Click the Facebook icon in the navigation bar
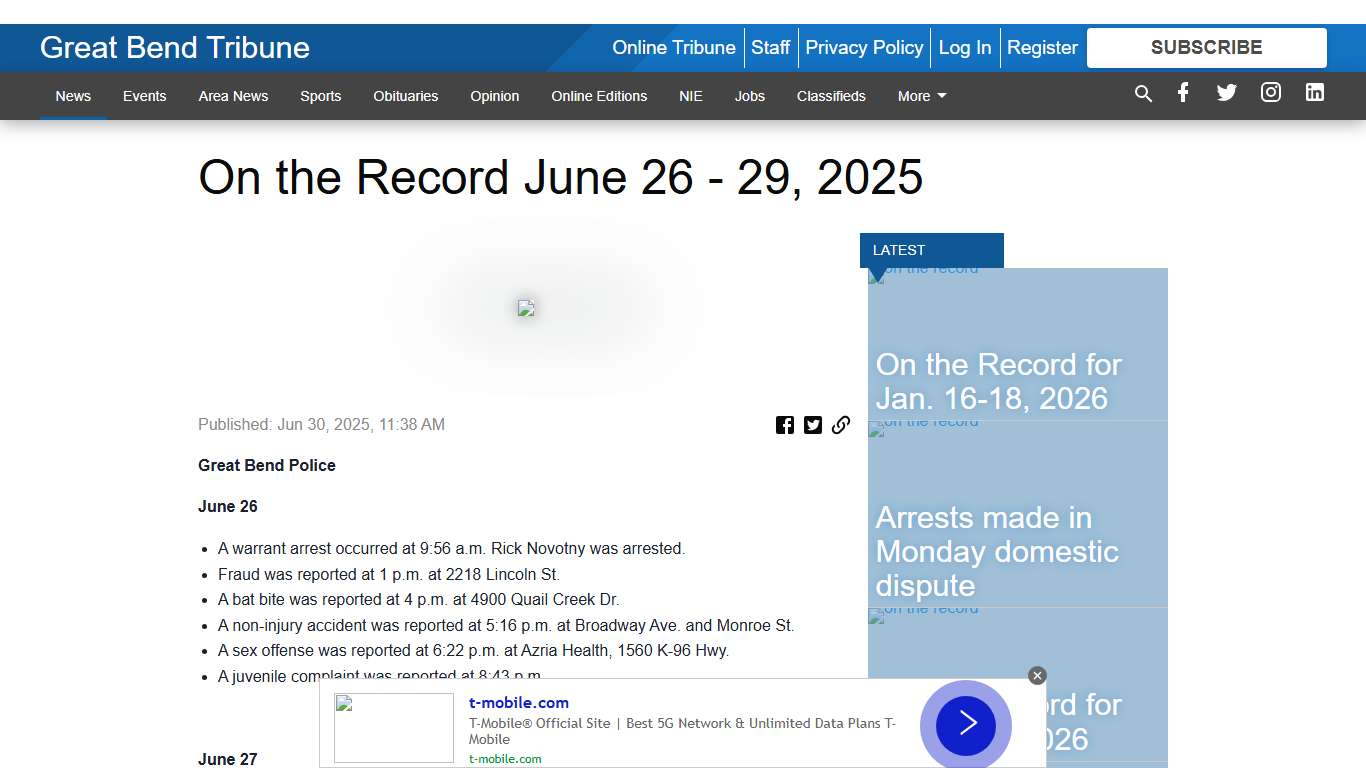The image size is (1366, 768). click(1183, 93)
